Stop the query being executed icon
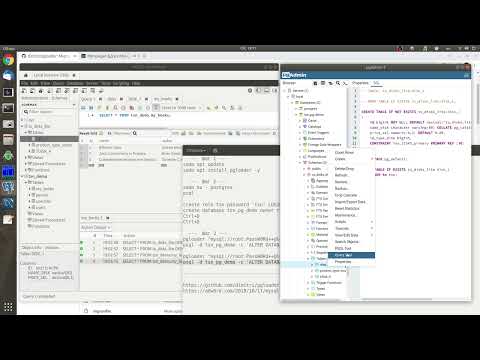The height and width of the screenshot is (360, 480). coord(123,108)
